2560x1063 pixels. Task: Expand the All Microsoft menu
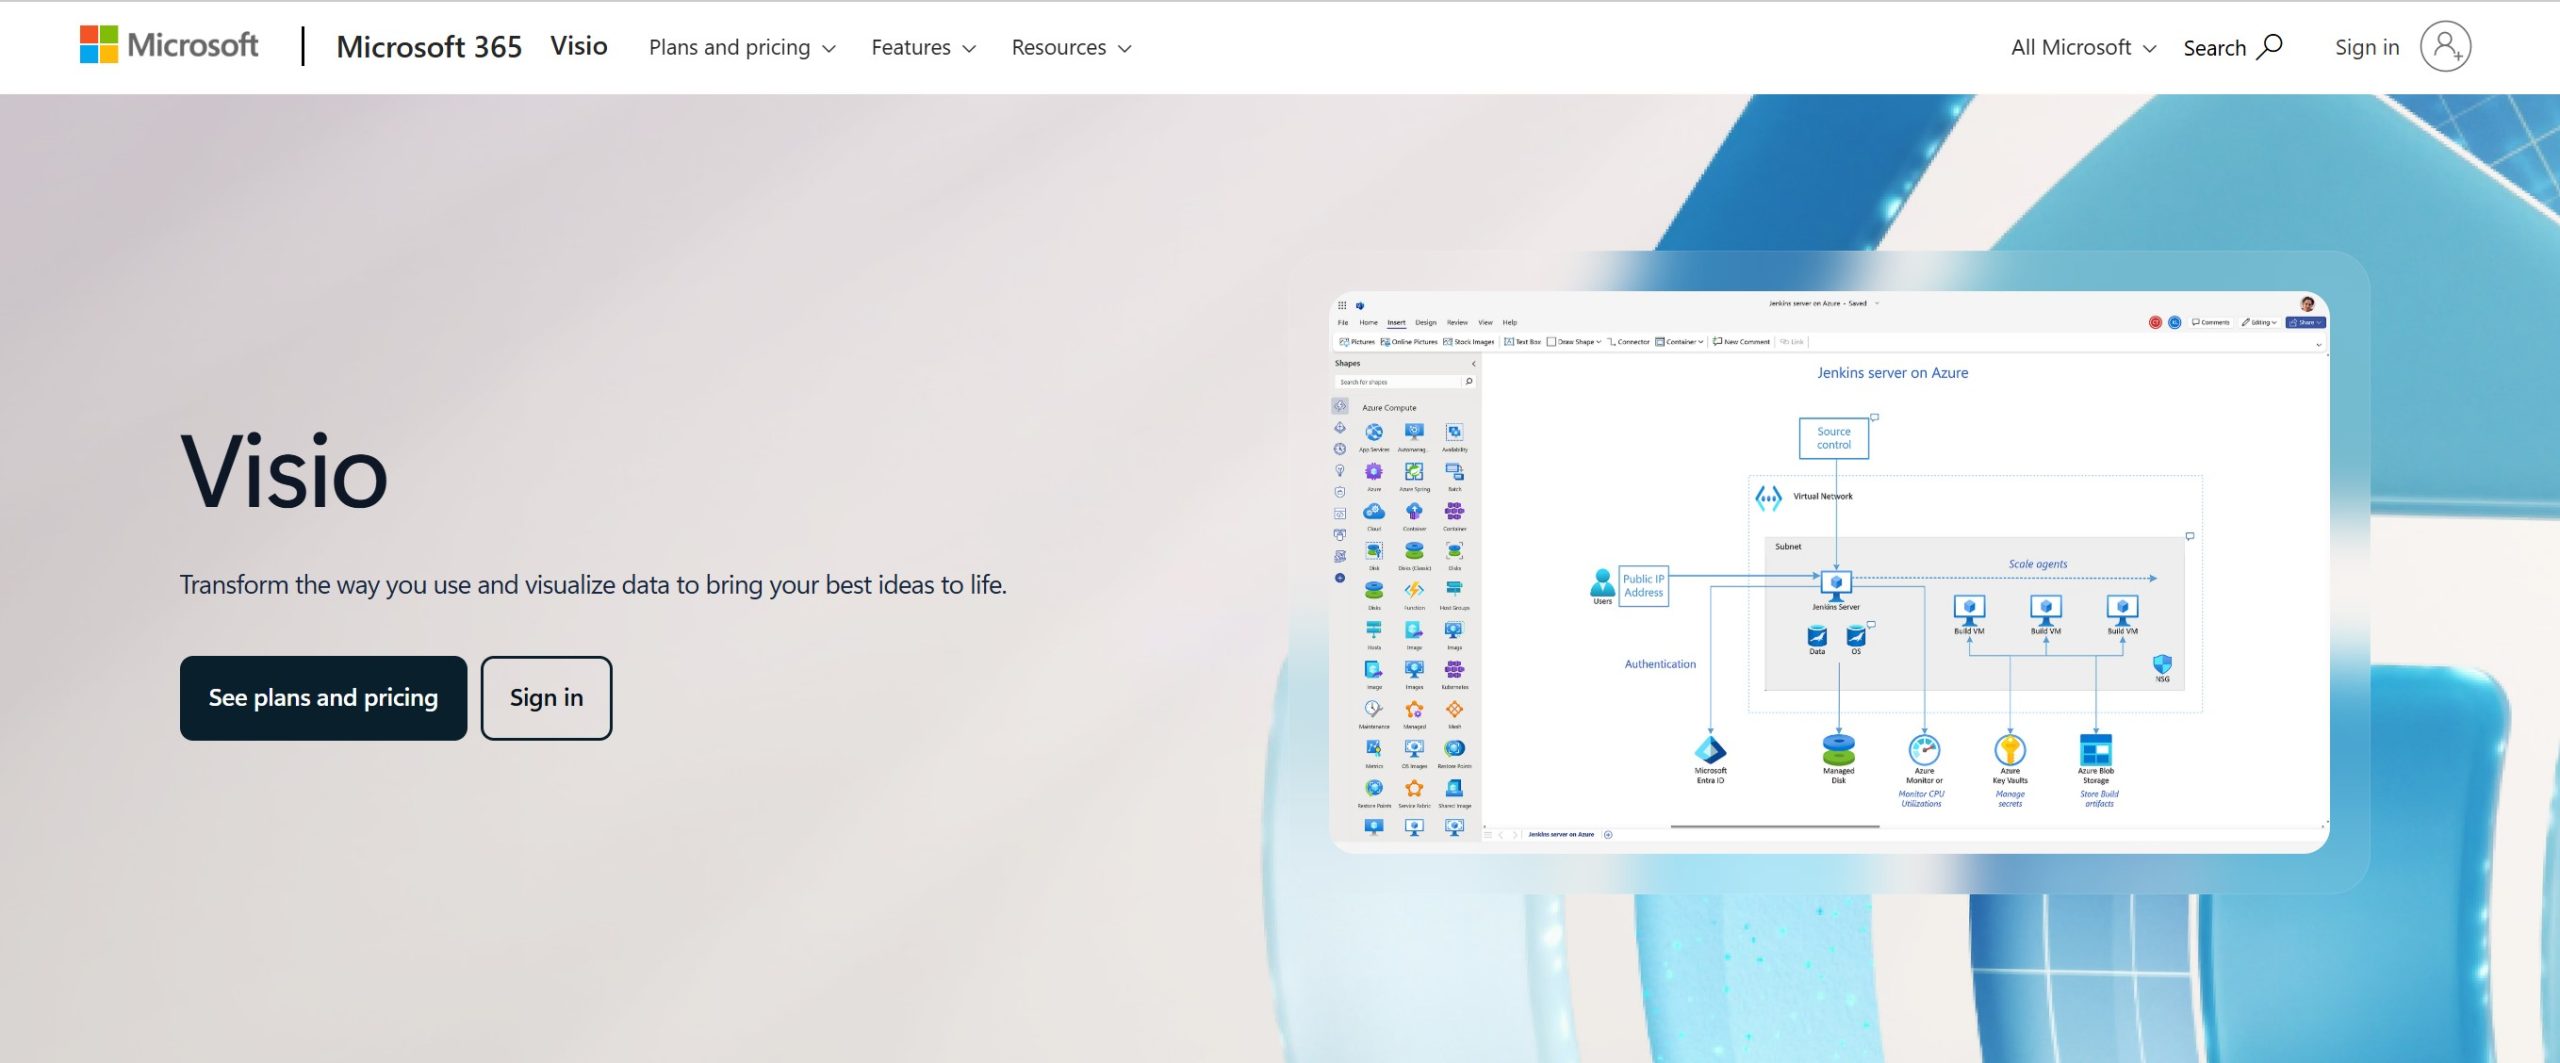click(2082, 47)
